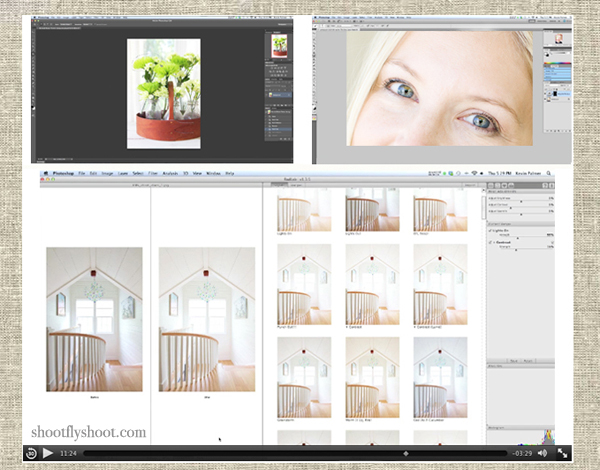Click the Before preview image of the loft
The width and height of the screenshot is (600, 470).
point(95,319)
